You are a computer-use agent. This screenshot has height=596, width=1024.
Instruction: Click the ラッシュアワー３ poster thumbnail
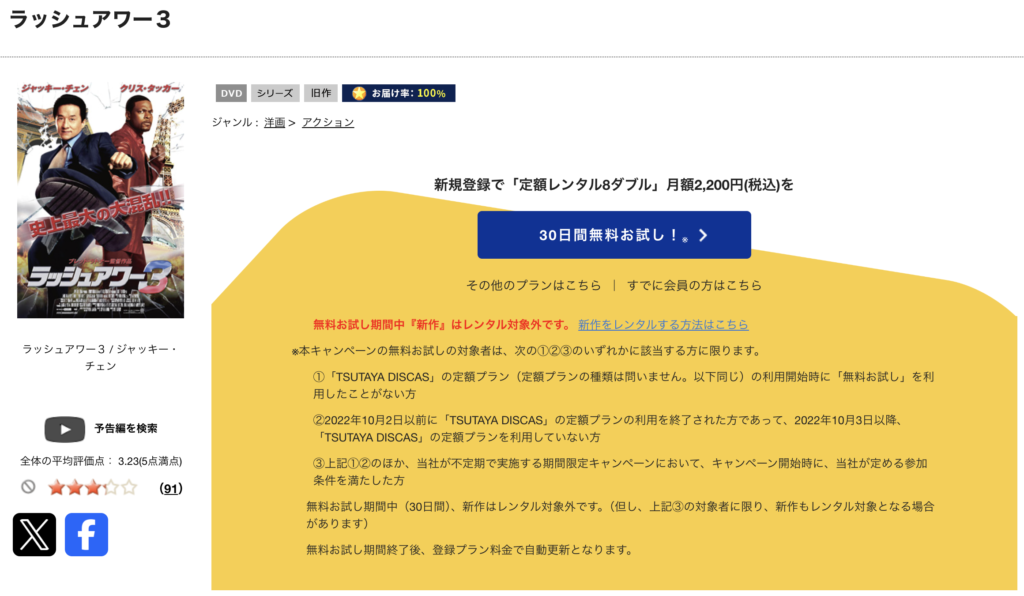coord(100,200)
